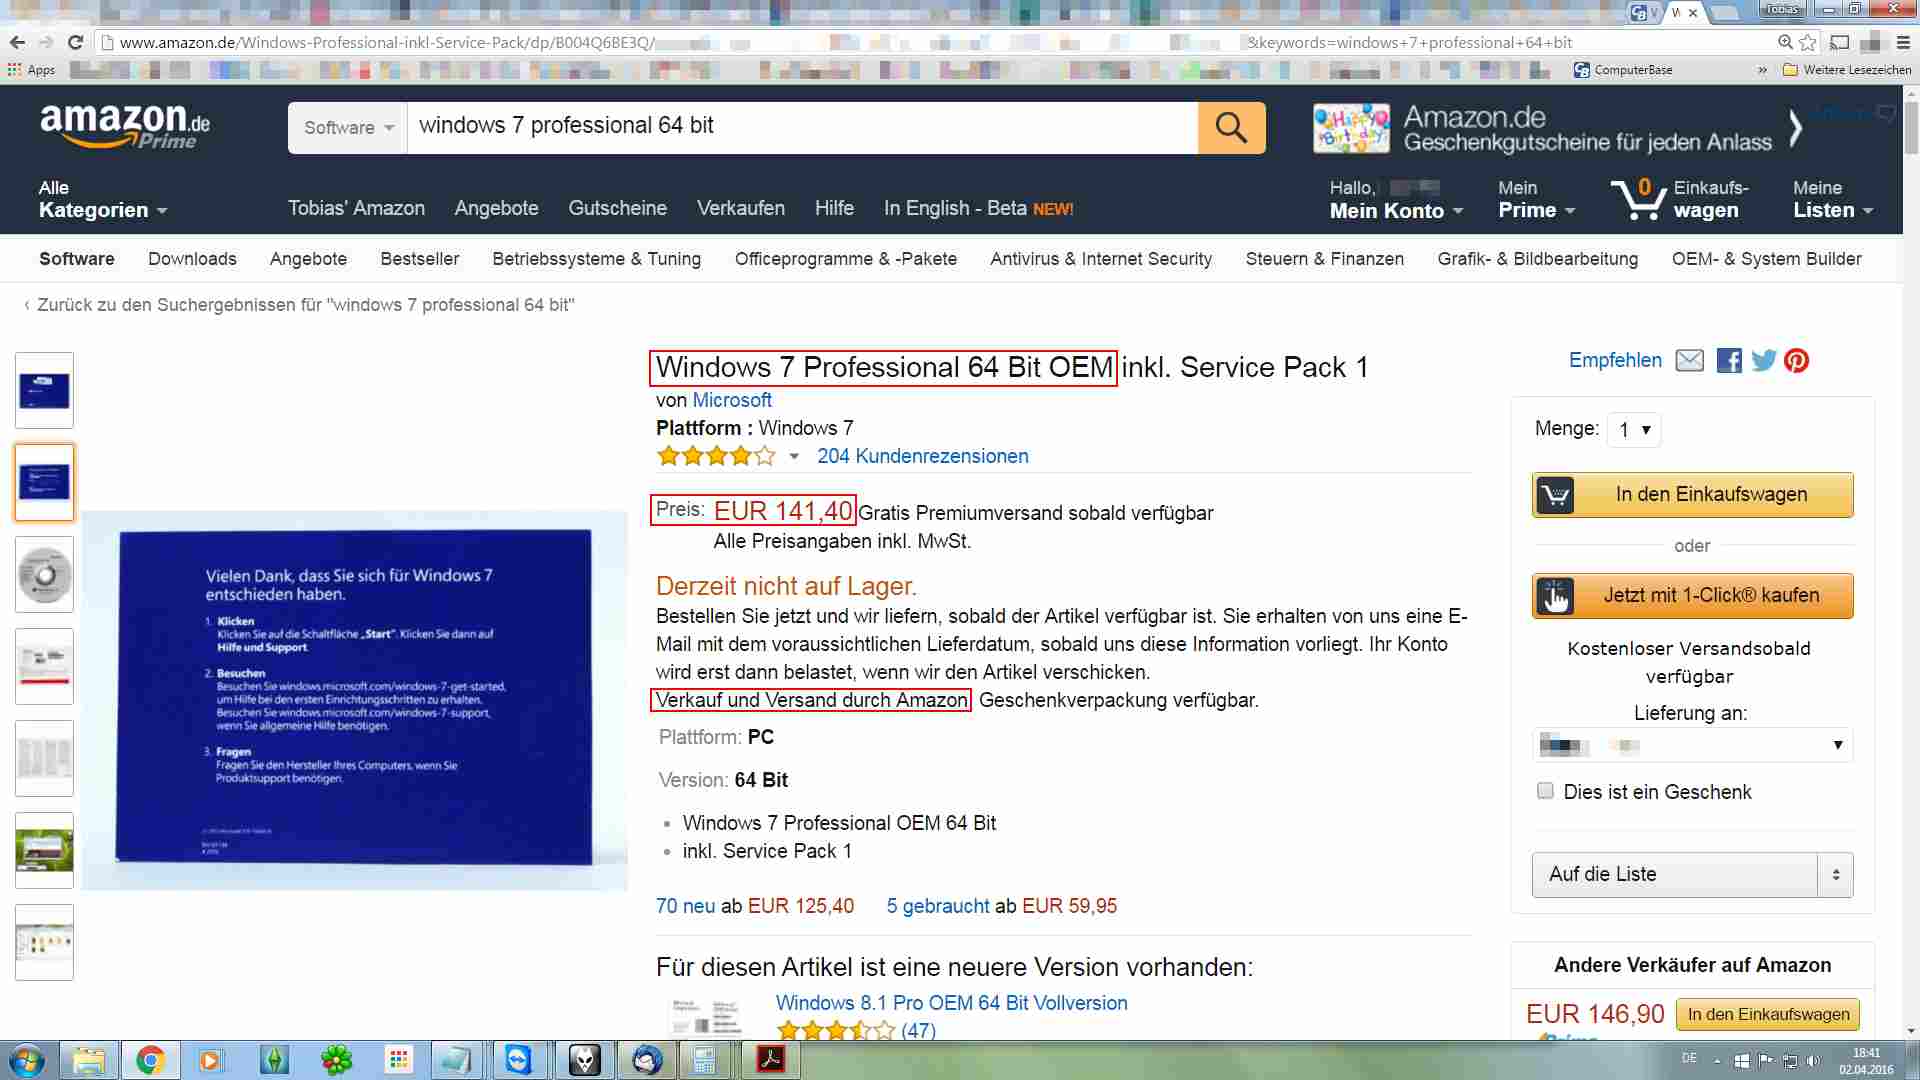Share product on Facebook icon
1920x1080 pixels.
pos(1729,361)
